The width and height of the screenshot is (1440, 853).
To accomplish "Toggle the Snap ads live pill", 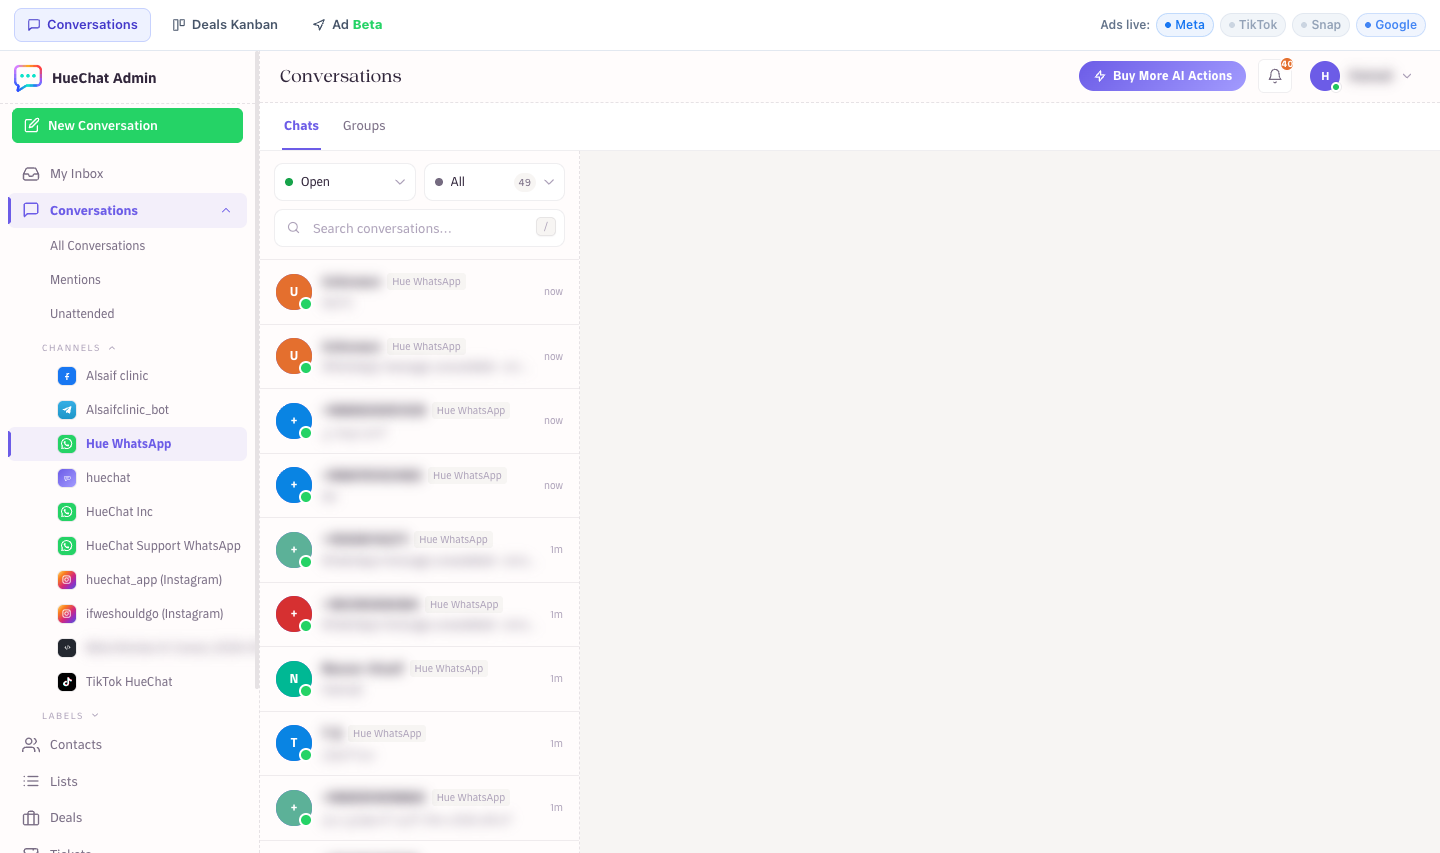I will 1321,25.
